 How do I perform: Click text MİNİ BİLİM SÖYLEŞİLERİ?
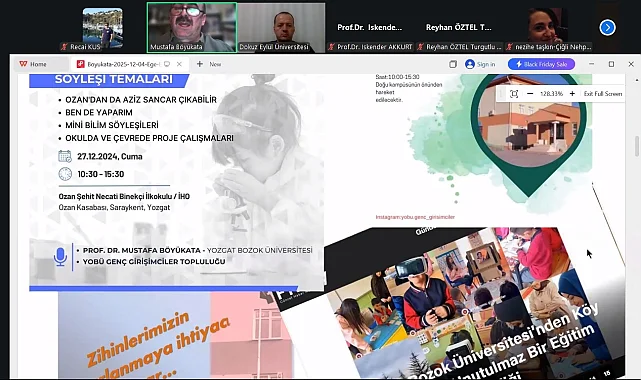pos(112,125)
